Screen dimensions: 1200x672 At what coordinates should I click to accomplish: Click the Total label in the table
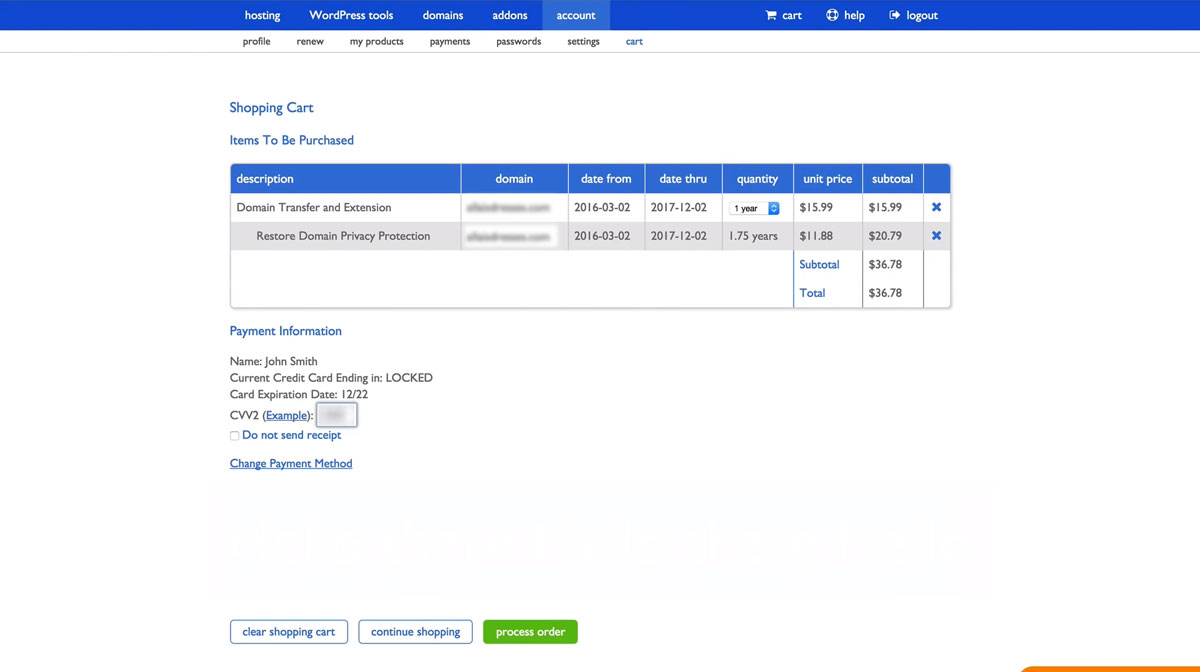(812, 293)
